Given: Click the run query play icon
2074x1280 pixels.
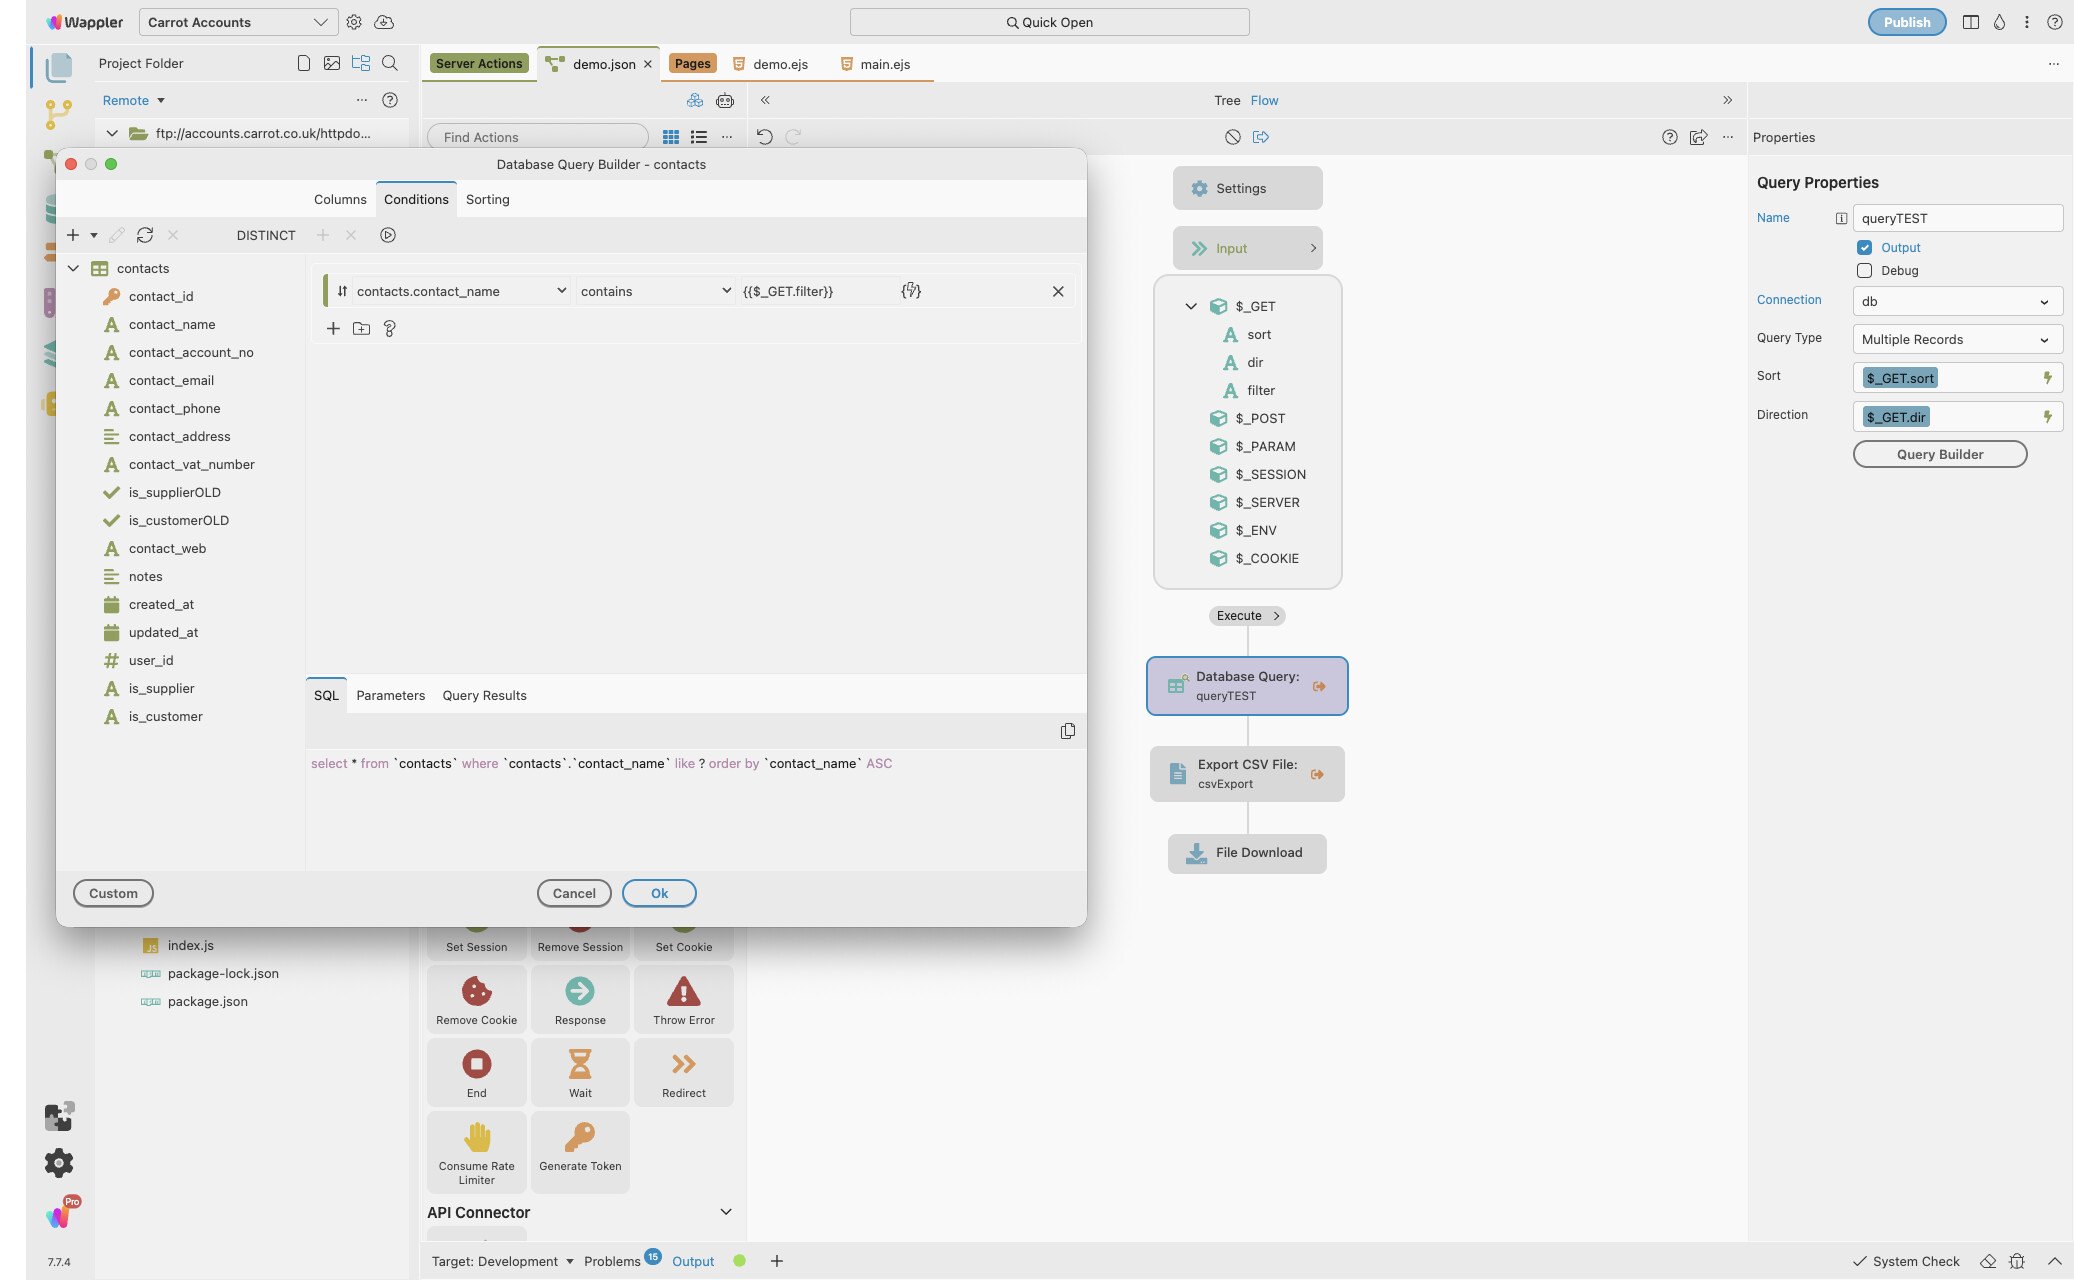Looking at the screenshot, I should point(388,235).
